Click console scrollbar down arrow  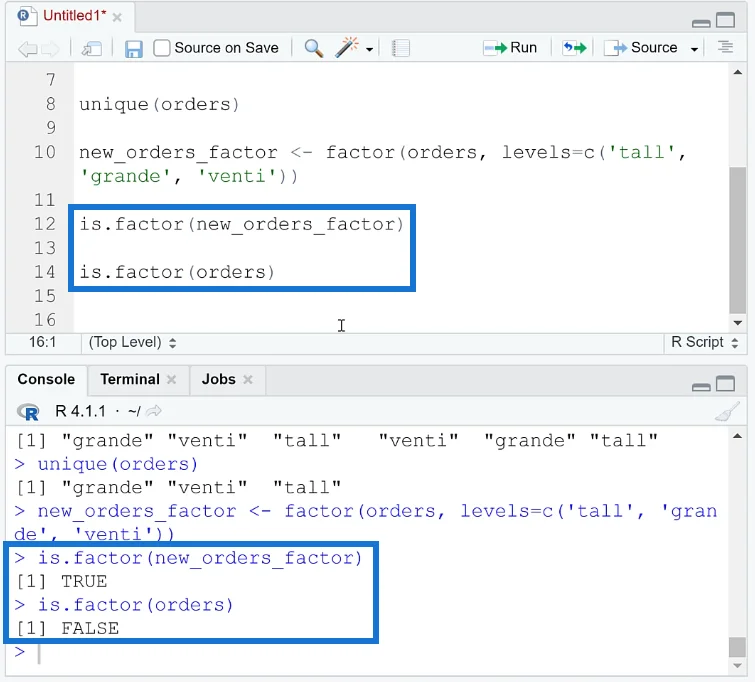pos(737,666)
